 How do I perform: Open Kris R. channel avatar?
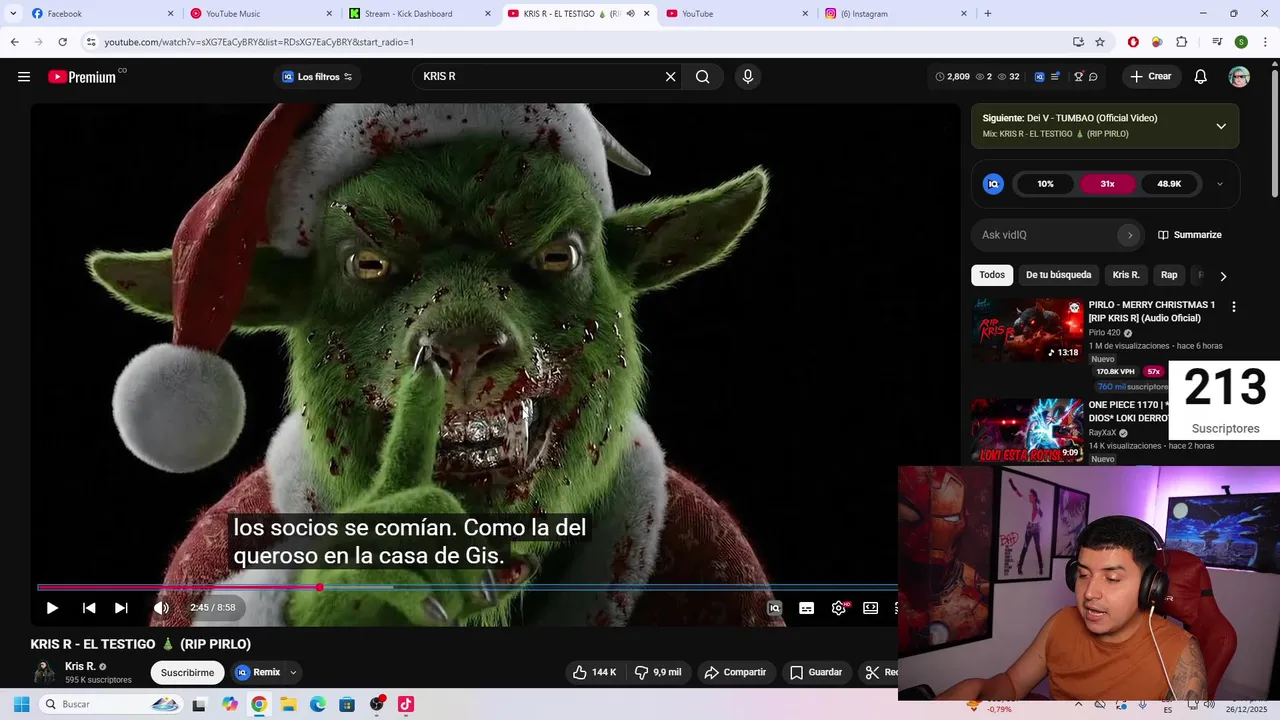click(x=44, y=673)
